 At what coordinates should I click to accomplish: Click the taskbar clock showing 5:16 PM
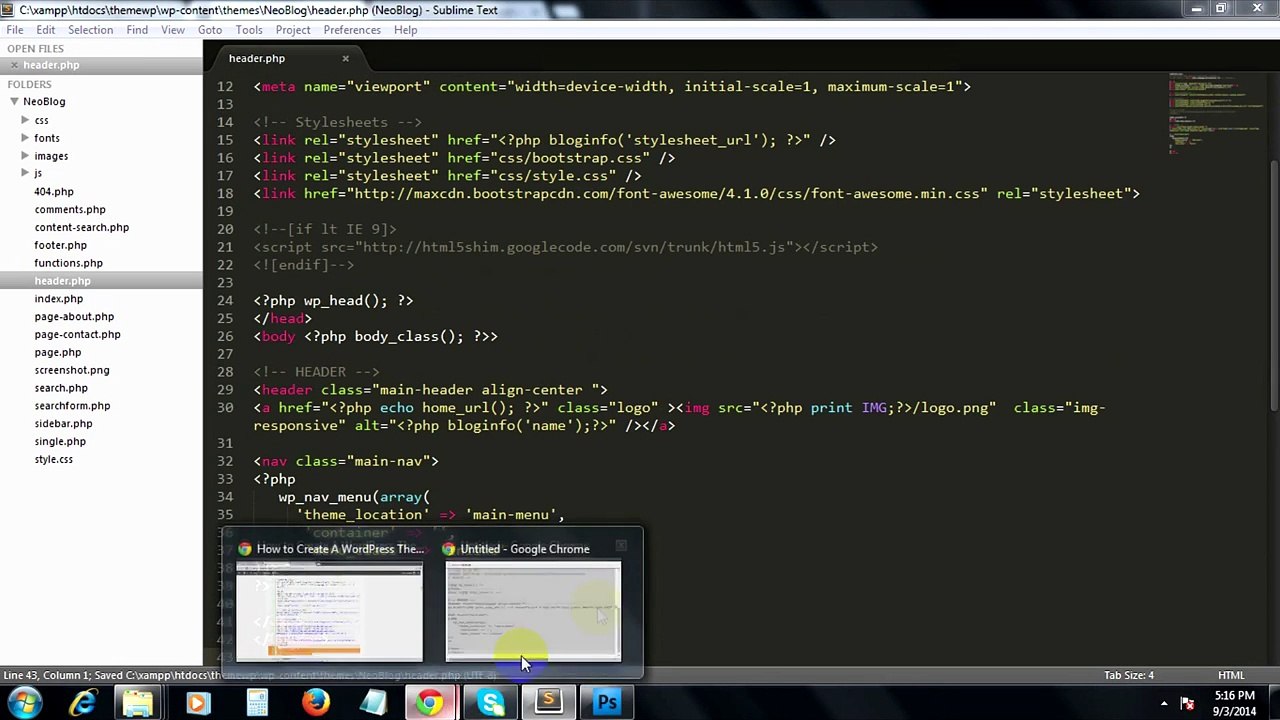(x=1235, y=703)
